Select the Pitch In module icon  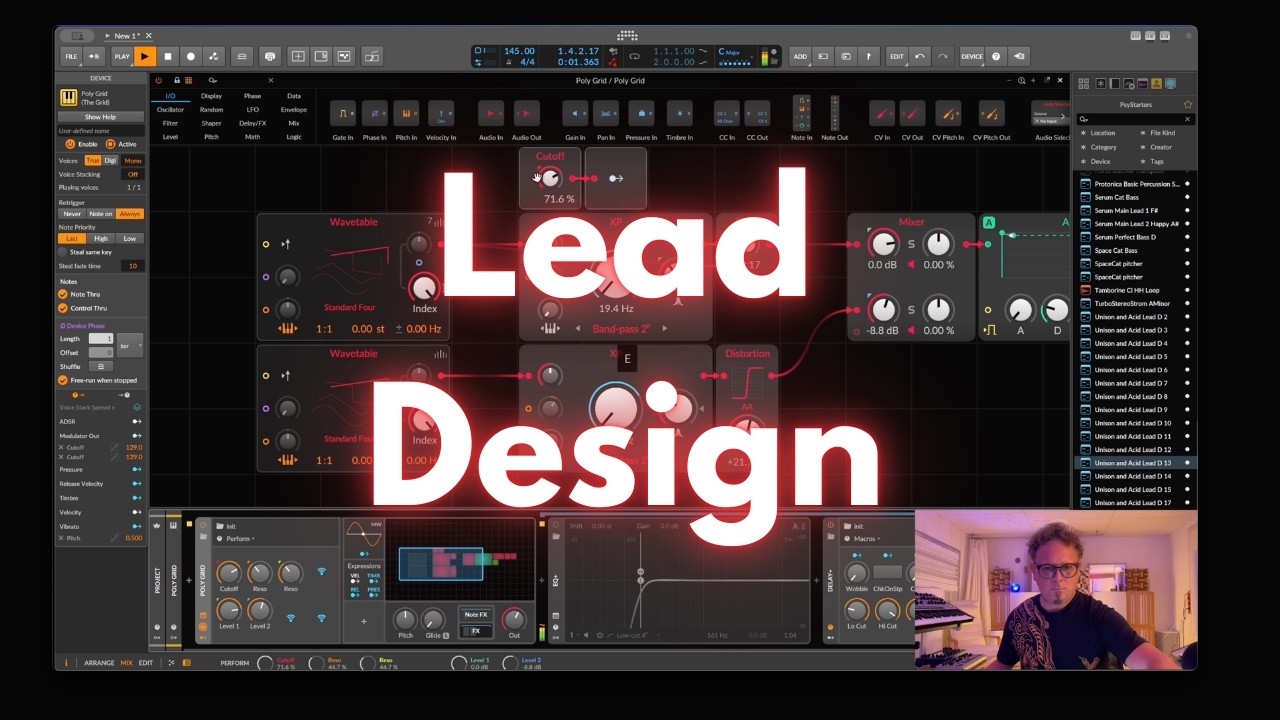[x=406, y=113]
